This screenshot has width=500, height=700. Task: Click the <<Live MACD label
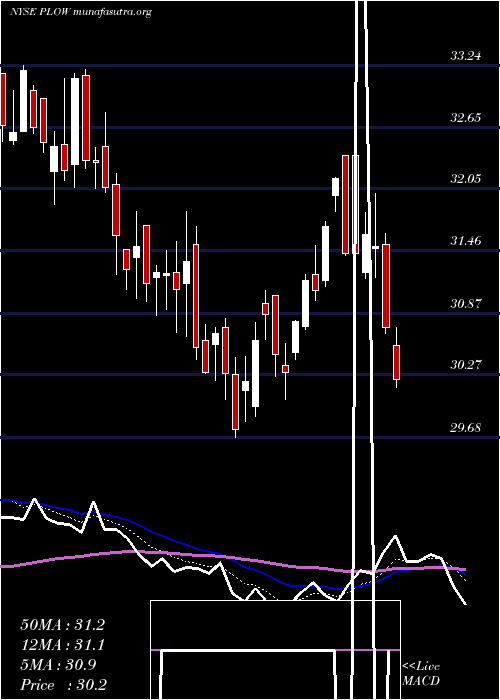pos(421,673)
